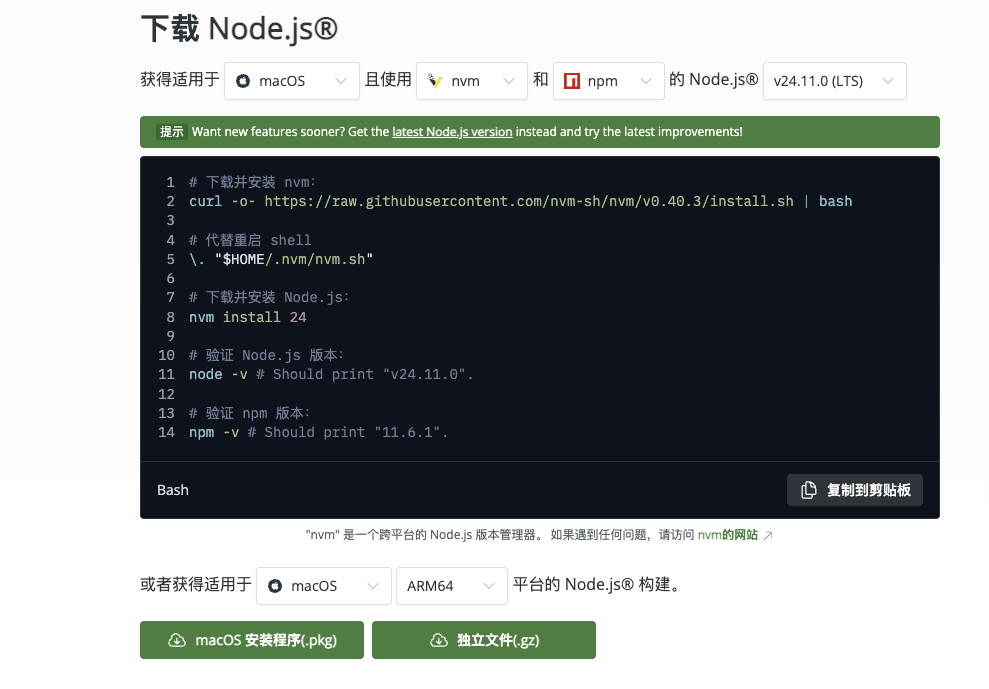Click the macOS logo icon in the bottom platform selector

pos(275,586)
